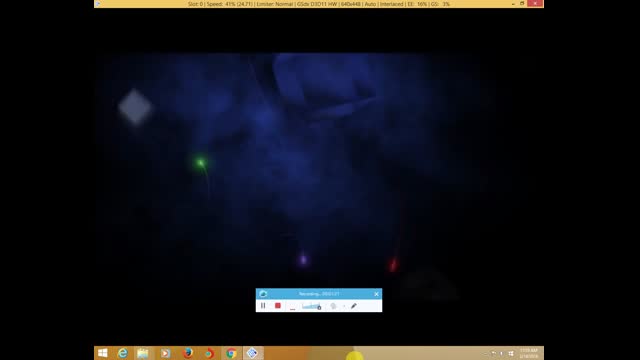Adjust the audio volume level bar
640x360 pixels.
click(x=311, y=306)
